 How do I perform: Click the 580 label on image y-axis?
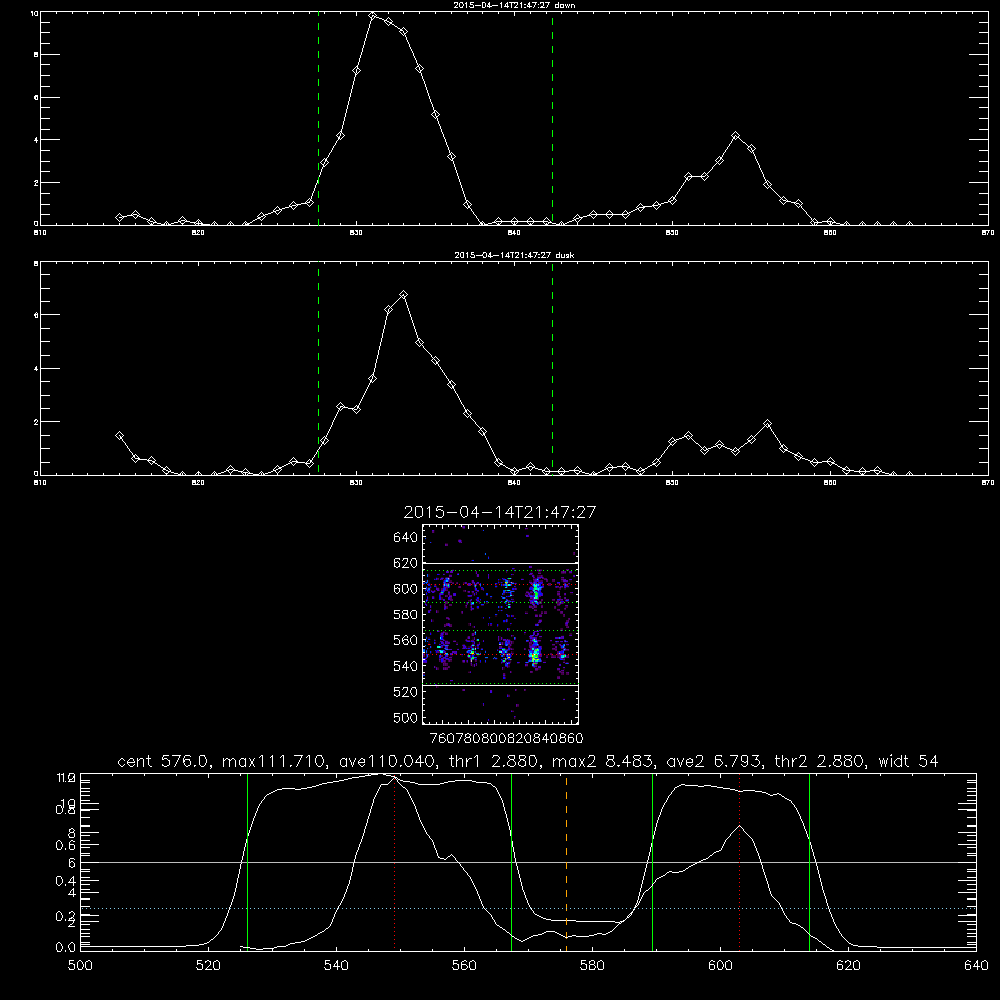pos(405,615)
